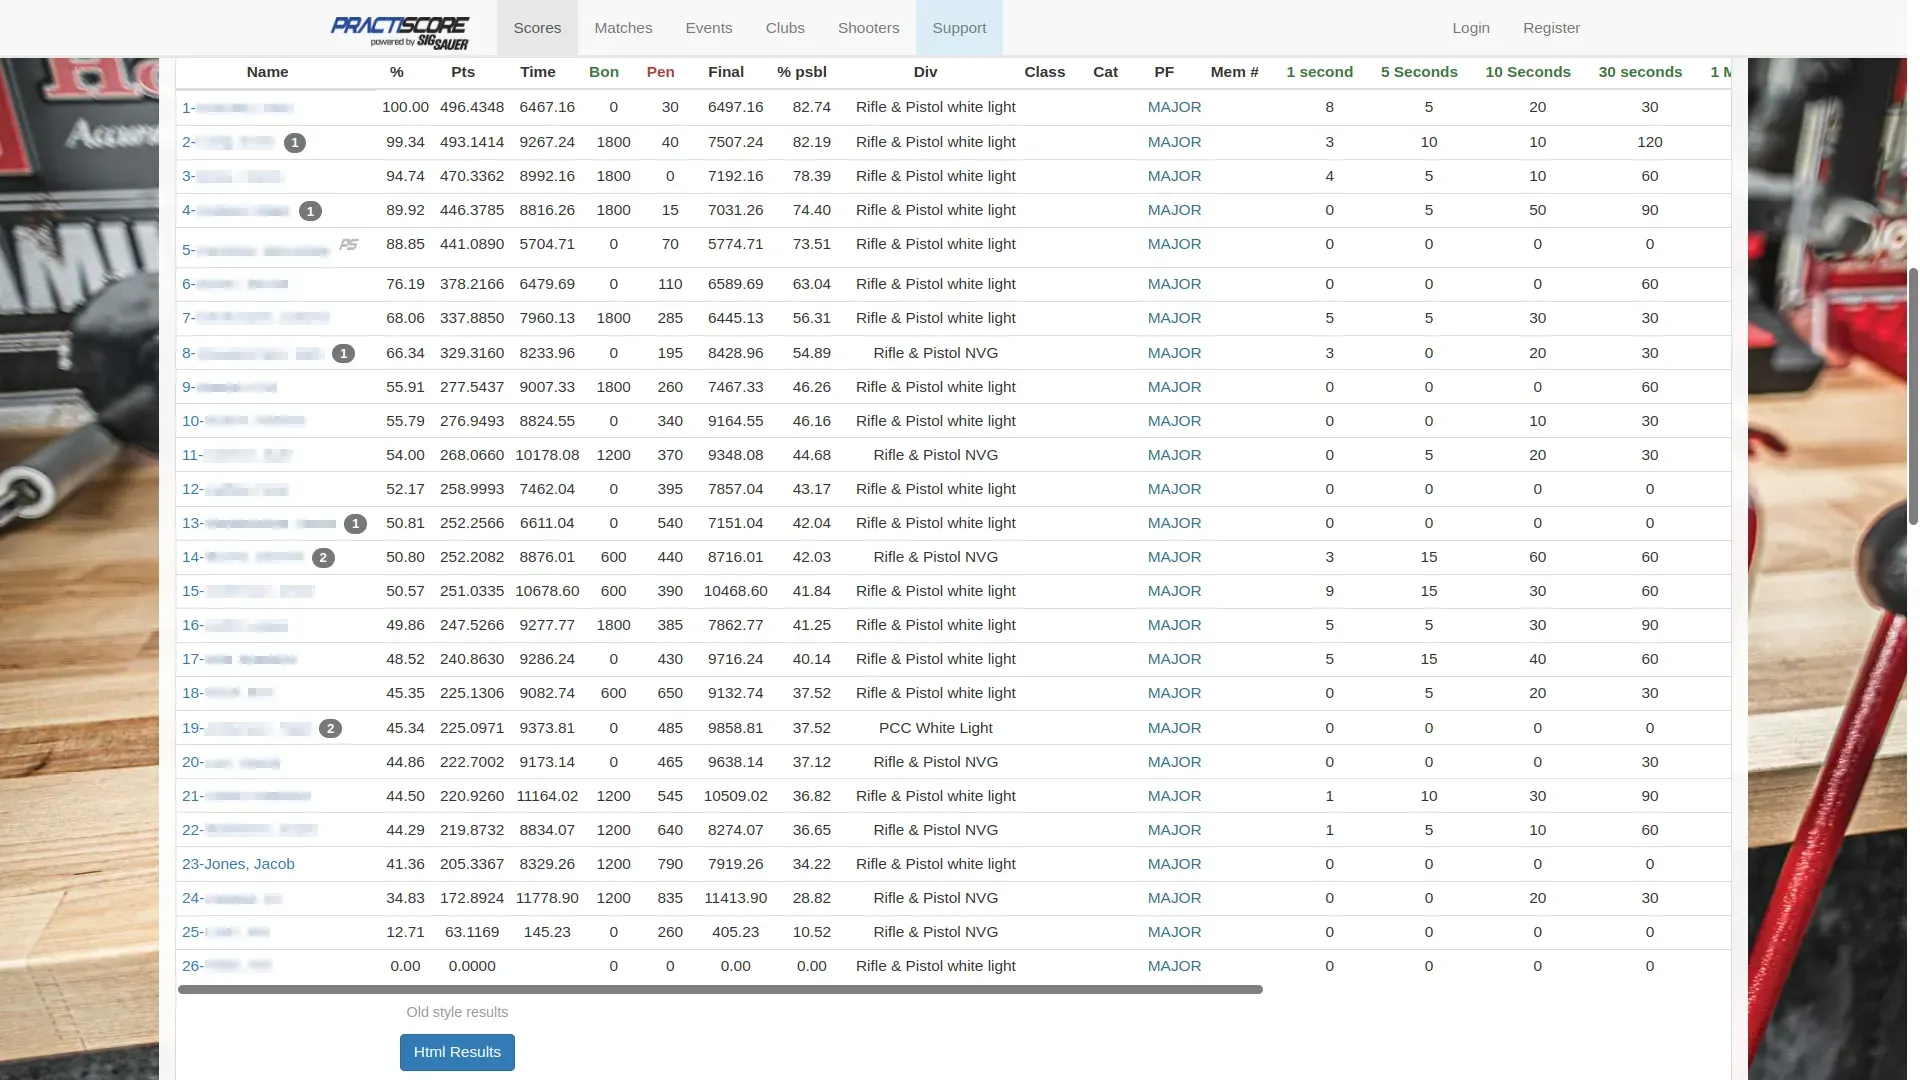Open the Clubs section
This screenshot has height=1080, width=1920.
point(784,28)
